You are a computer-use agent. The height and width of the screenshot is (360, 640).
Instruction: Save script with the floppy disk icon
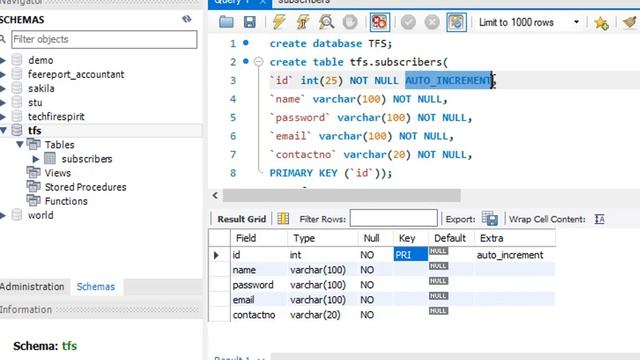click(249, 22)
